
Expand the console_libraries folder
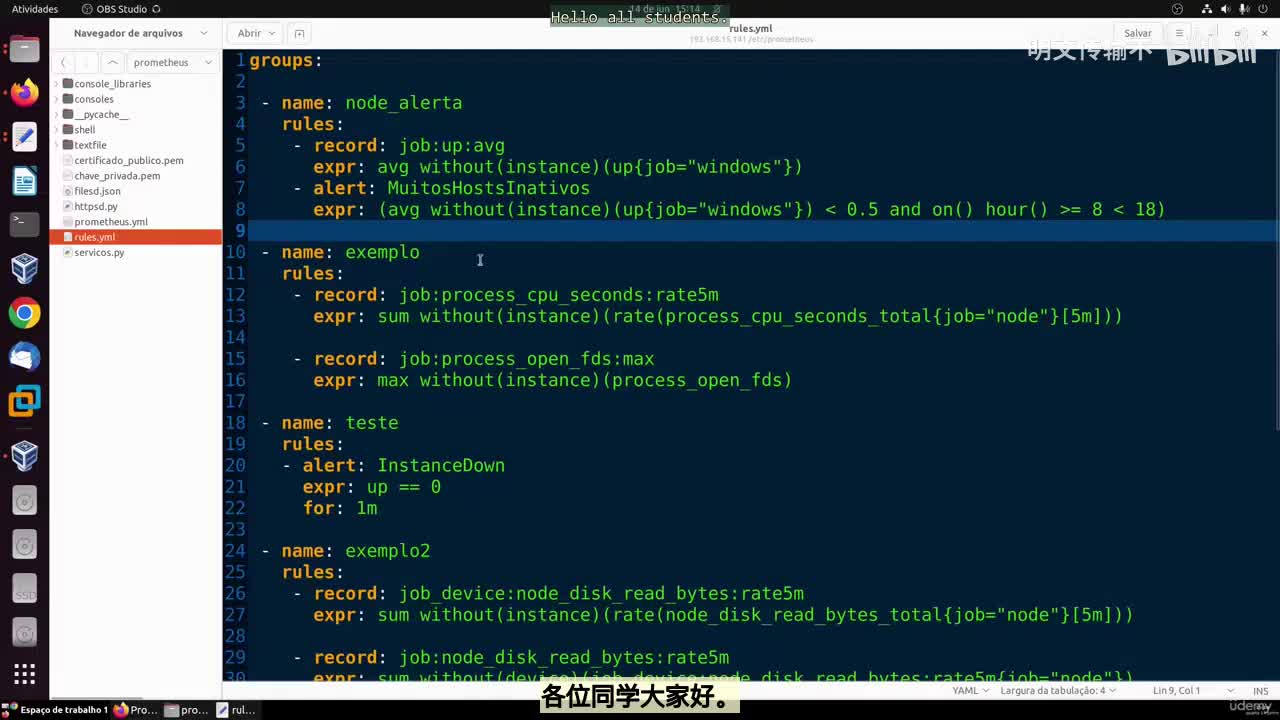pos(56,84)
